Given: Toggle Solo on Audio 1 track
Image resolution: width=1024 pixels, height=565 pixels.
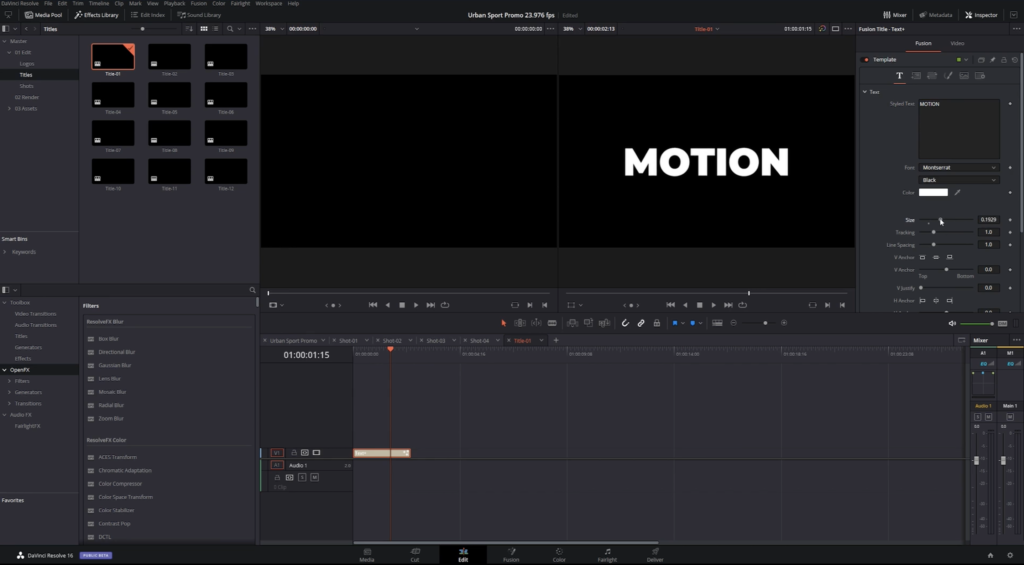Looking at the screenshot, I should click(x=302, y=477).
